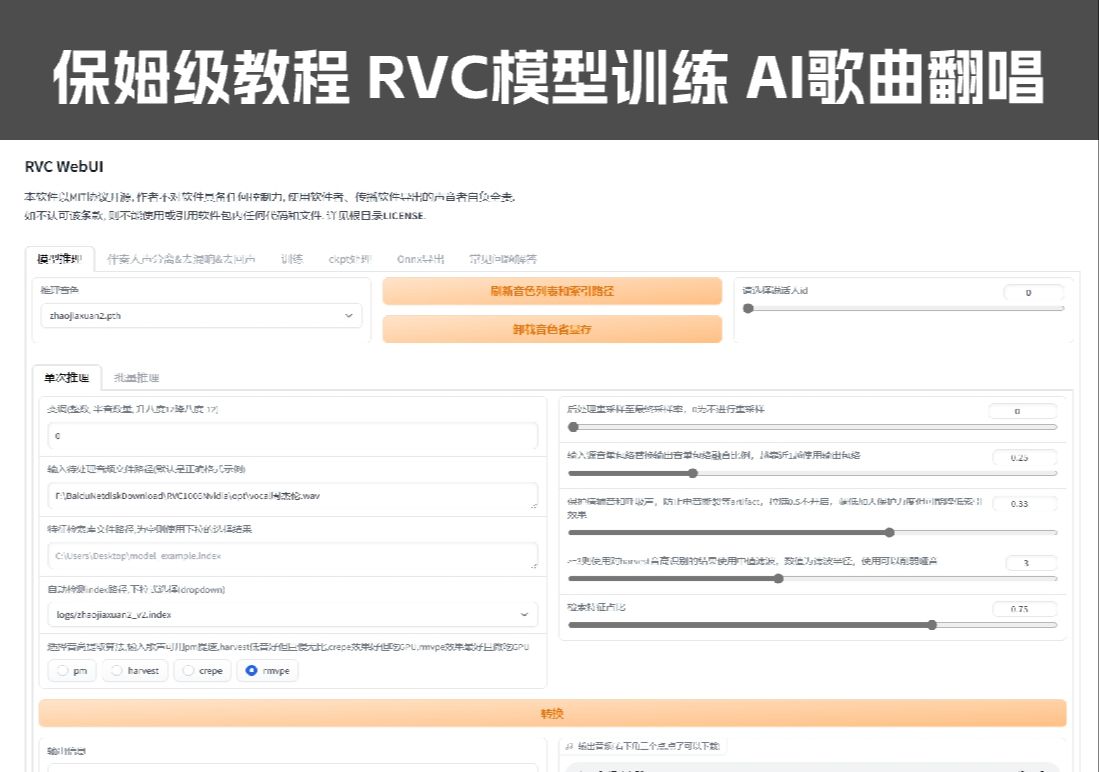Screen dimensions: 1099x772
Task: Click the 输出信息 output info label
Action: pos(67,750)
